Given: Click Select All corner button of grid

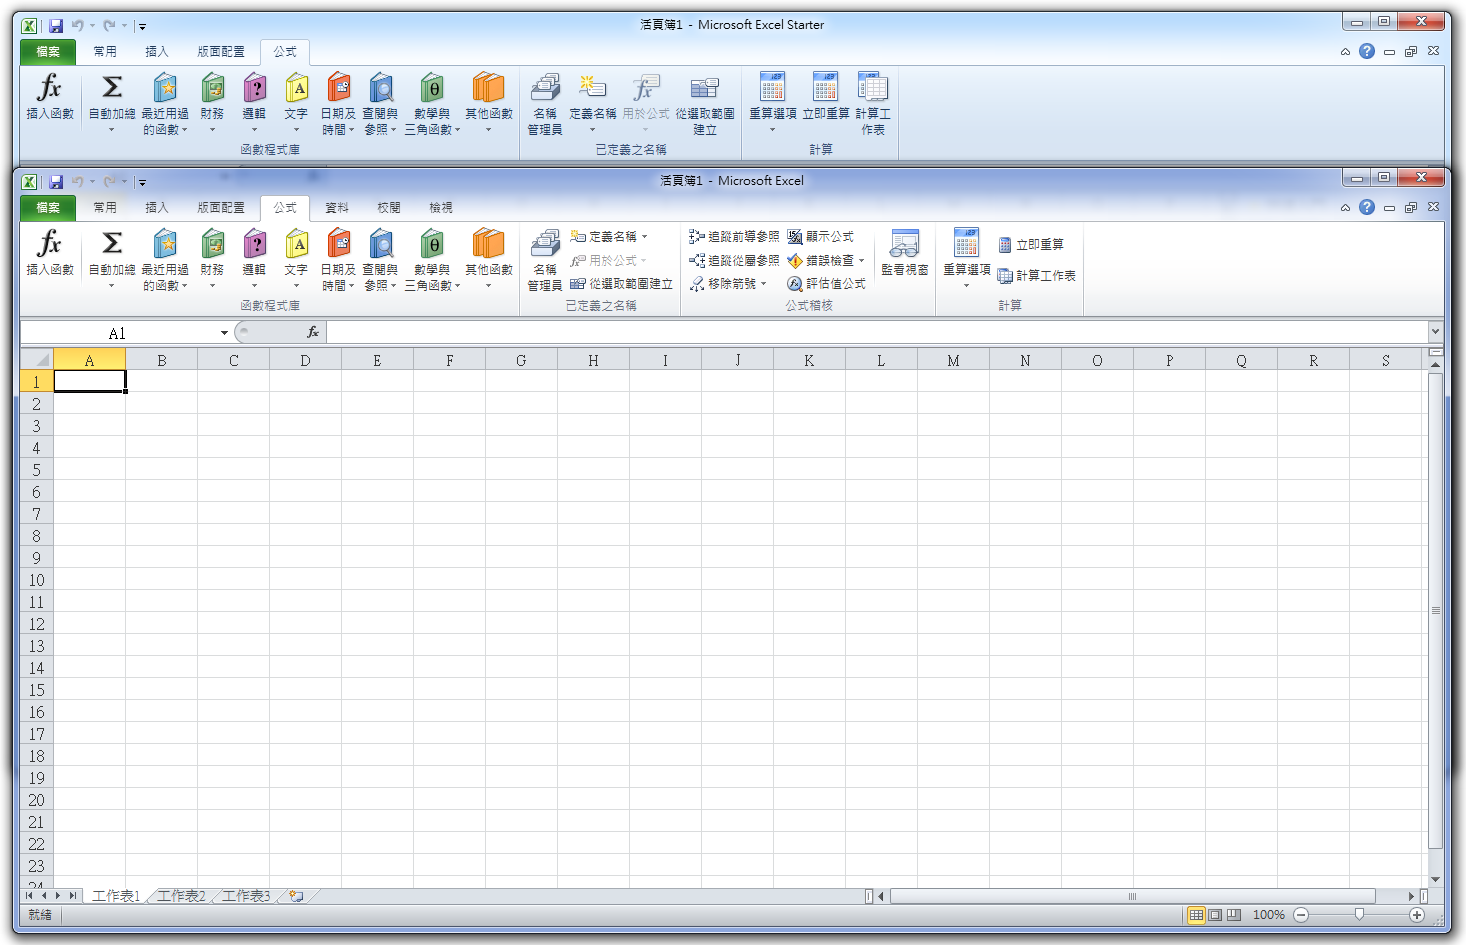Looking at the screenshot, I should (37, 360).
